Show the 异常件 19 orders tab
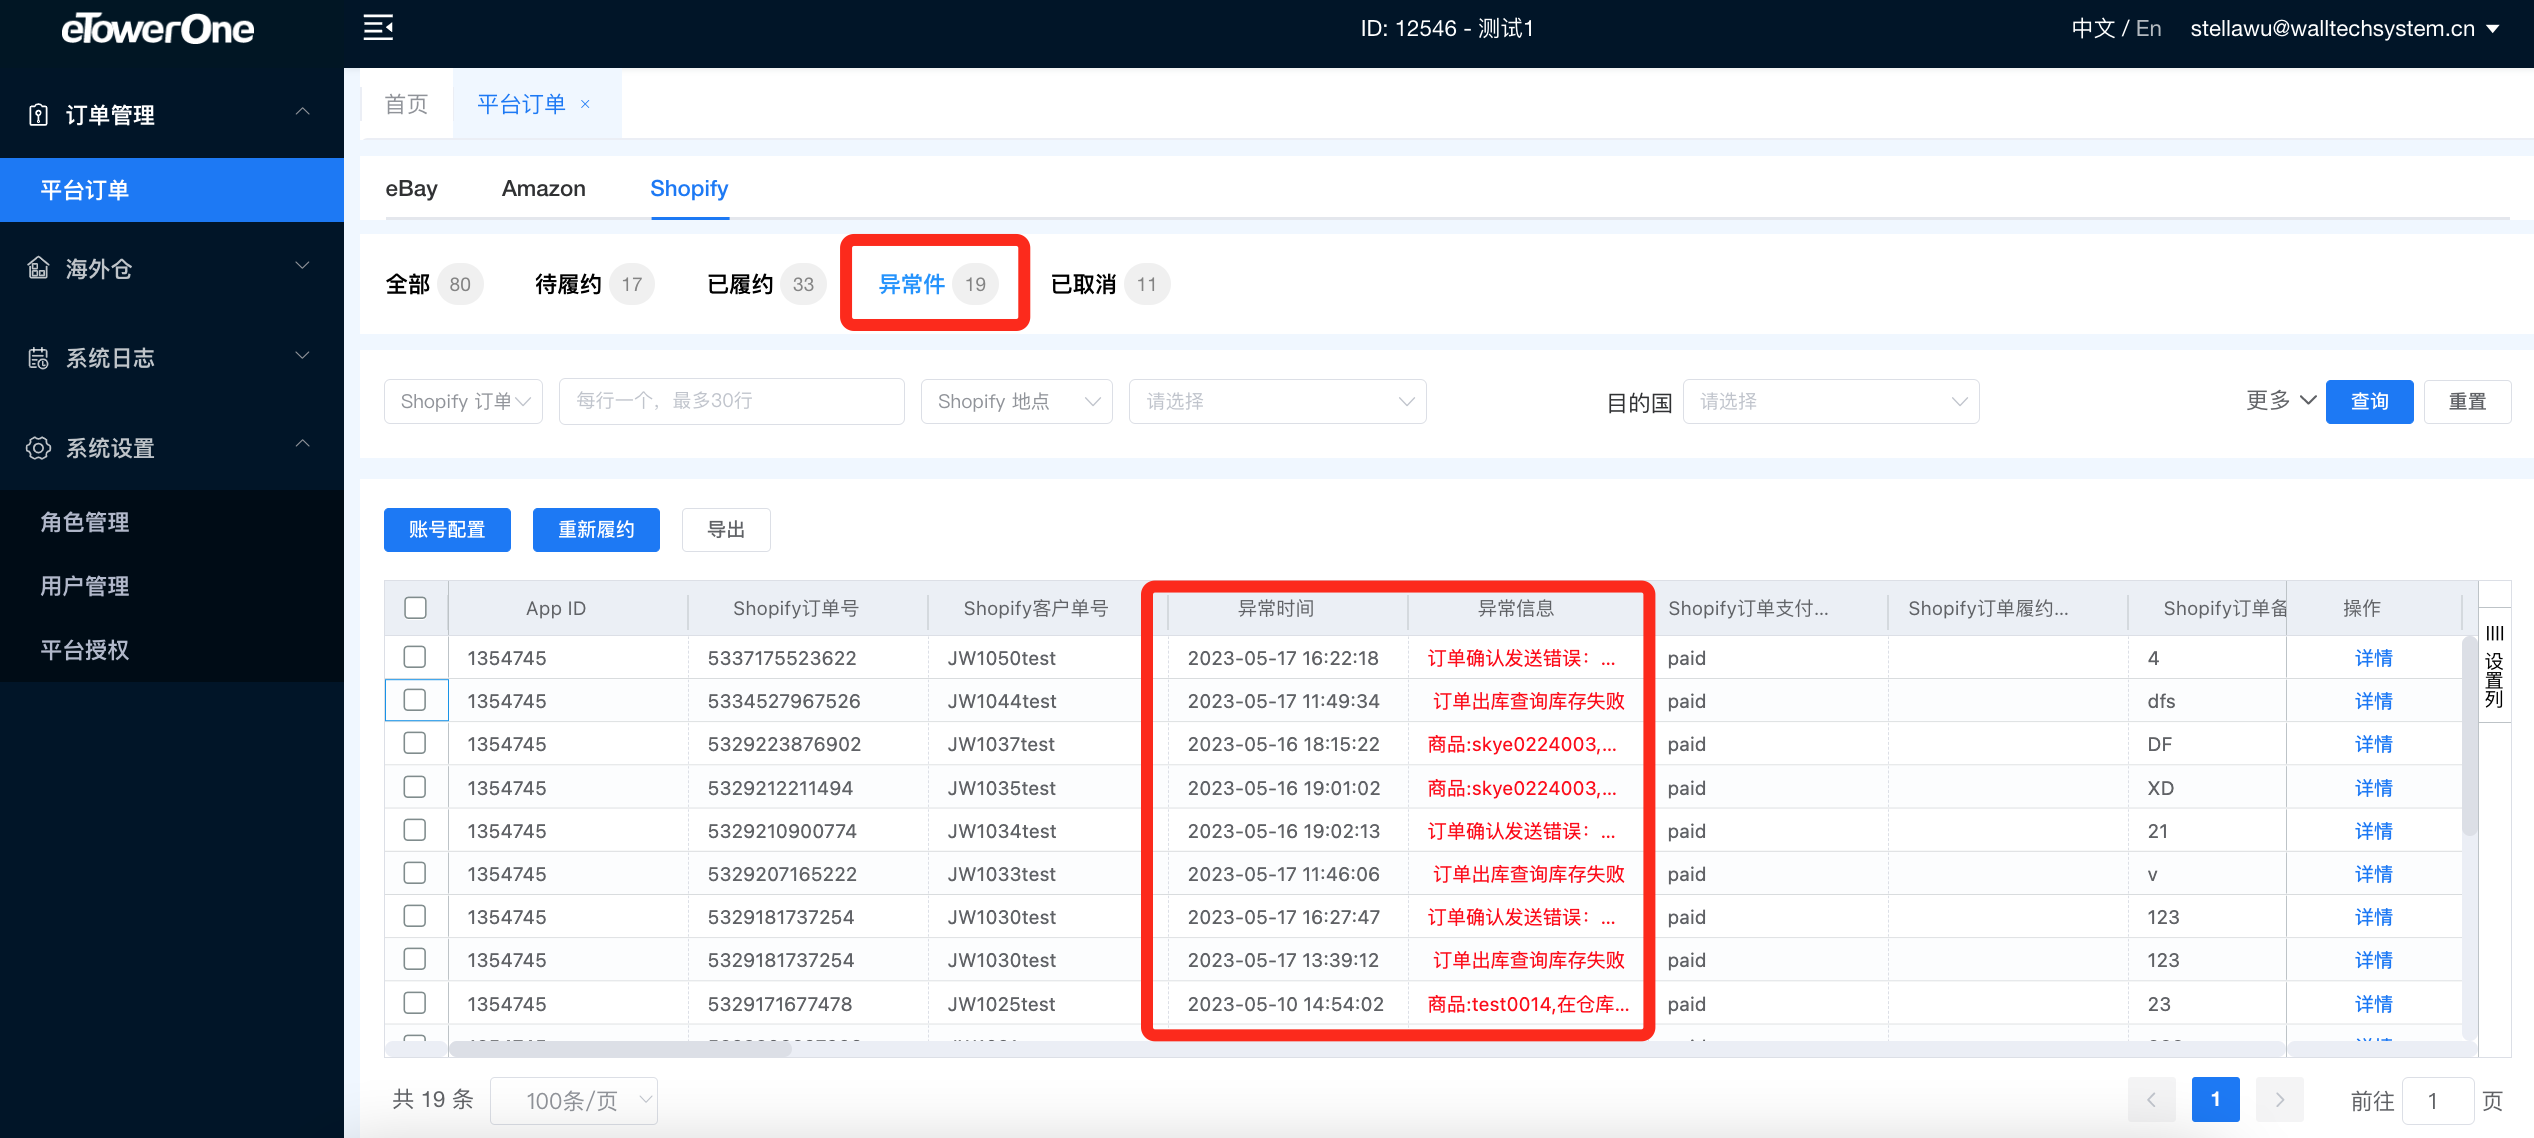The image size is (2534, 1138). [x=936, y=284]
